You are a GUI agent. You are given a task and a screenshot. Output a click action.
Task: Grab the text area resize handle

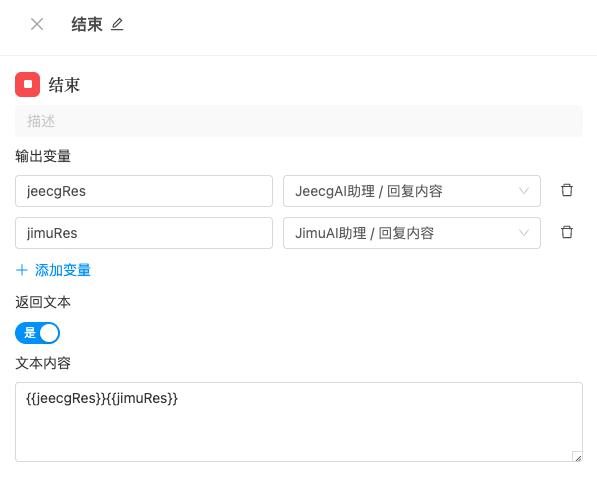point(577,456)
